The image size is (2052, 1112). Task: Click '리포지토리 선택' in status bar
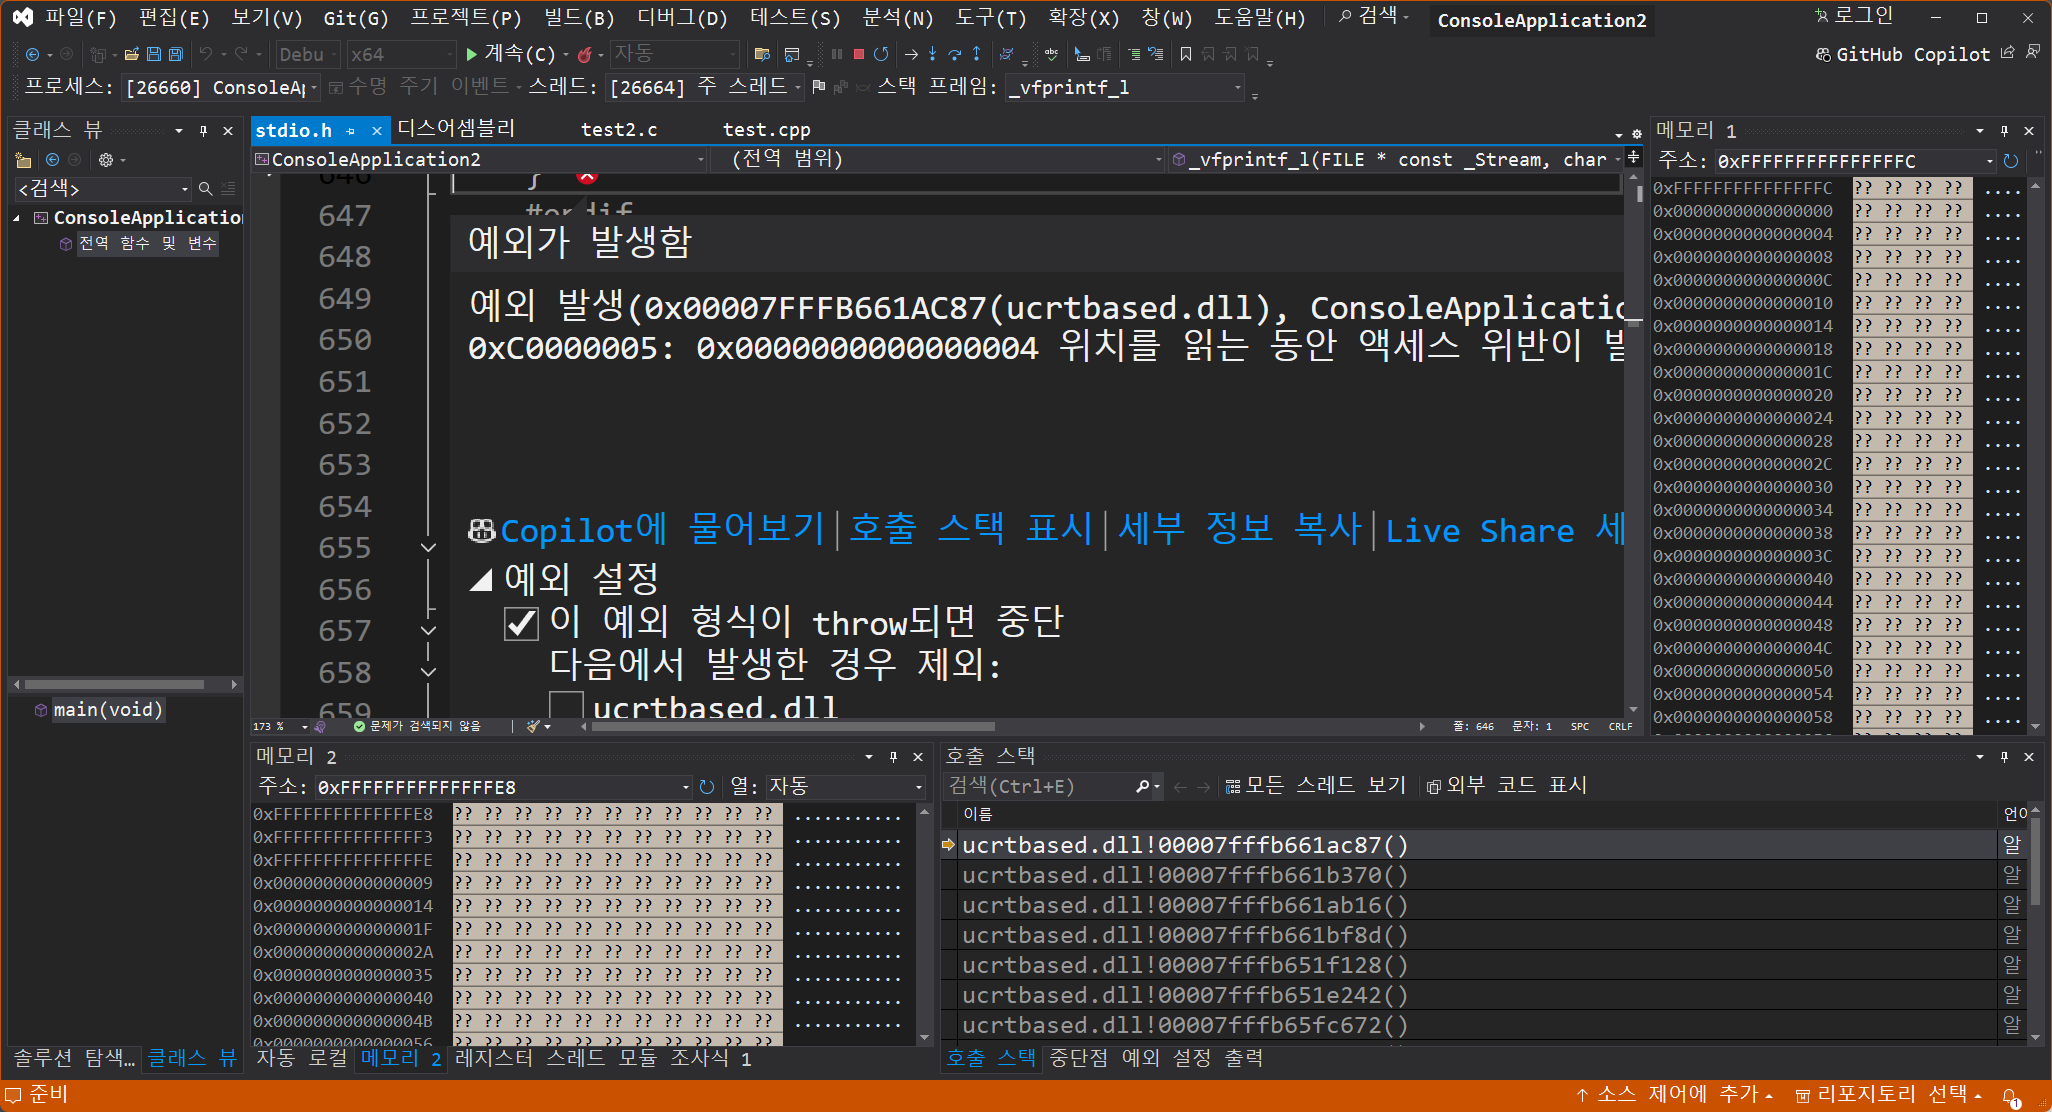(1889, 1095)
